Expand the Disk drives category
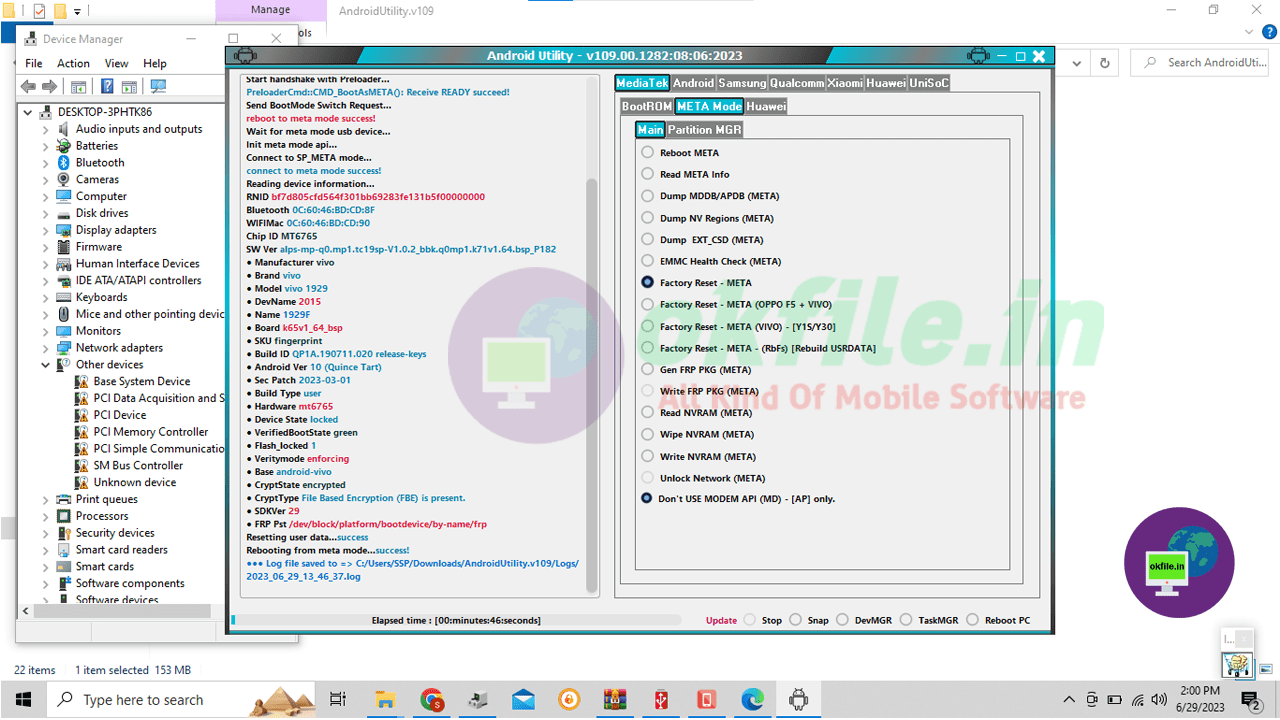 pyautogui.click(x=46, y=213)
